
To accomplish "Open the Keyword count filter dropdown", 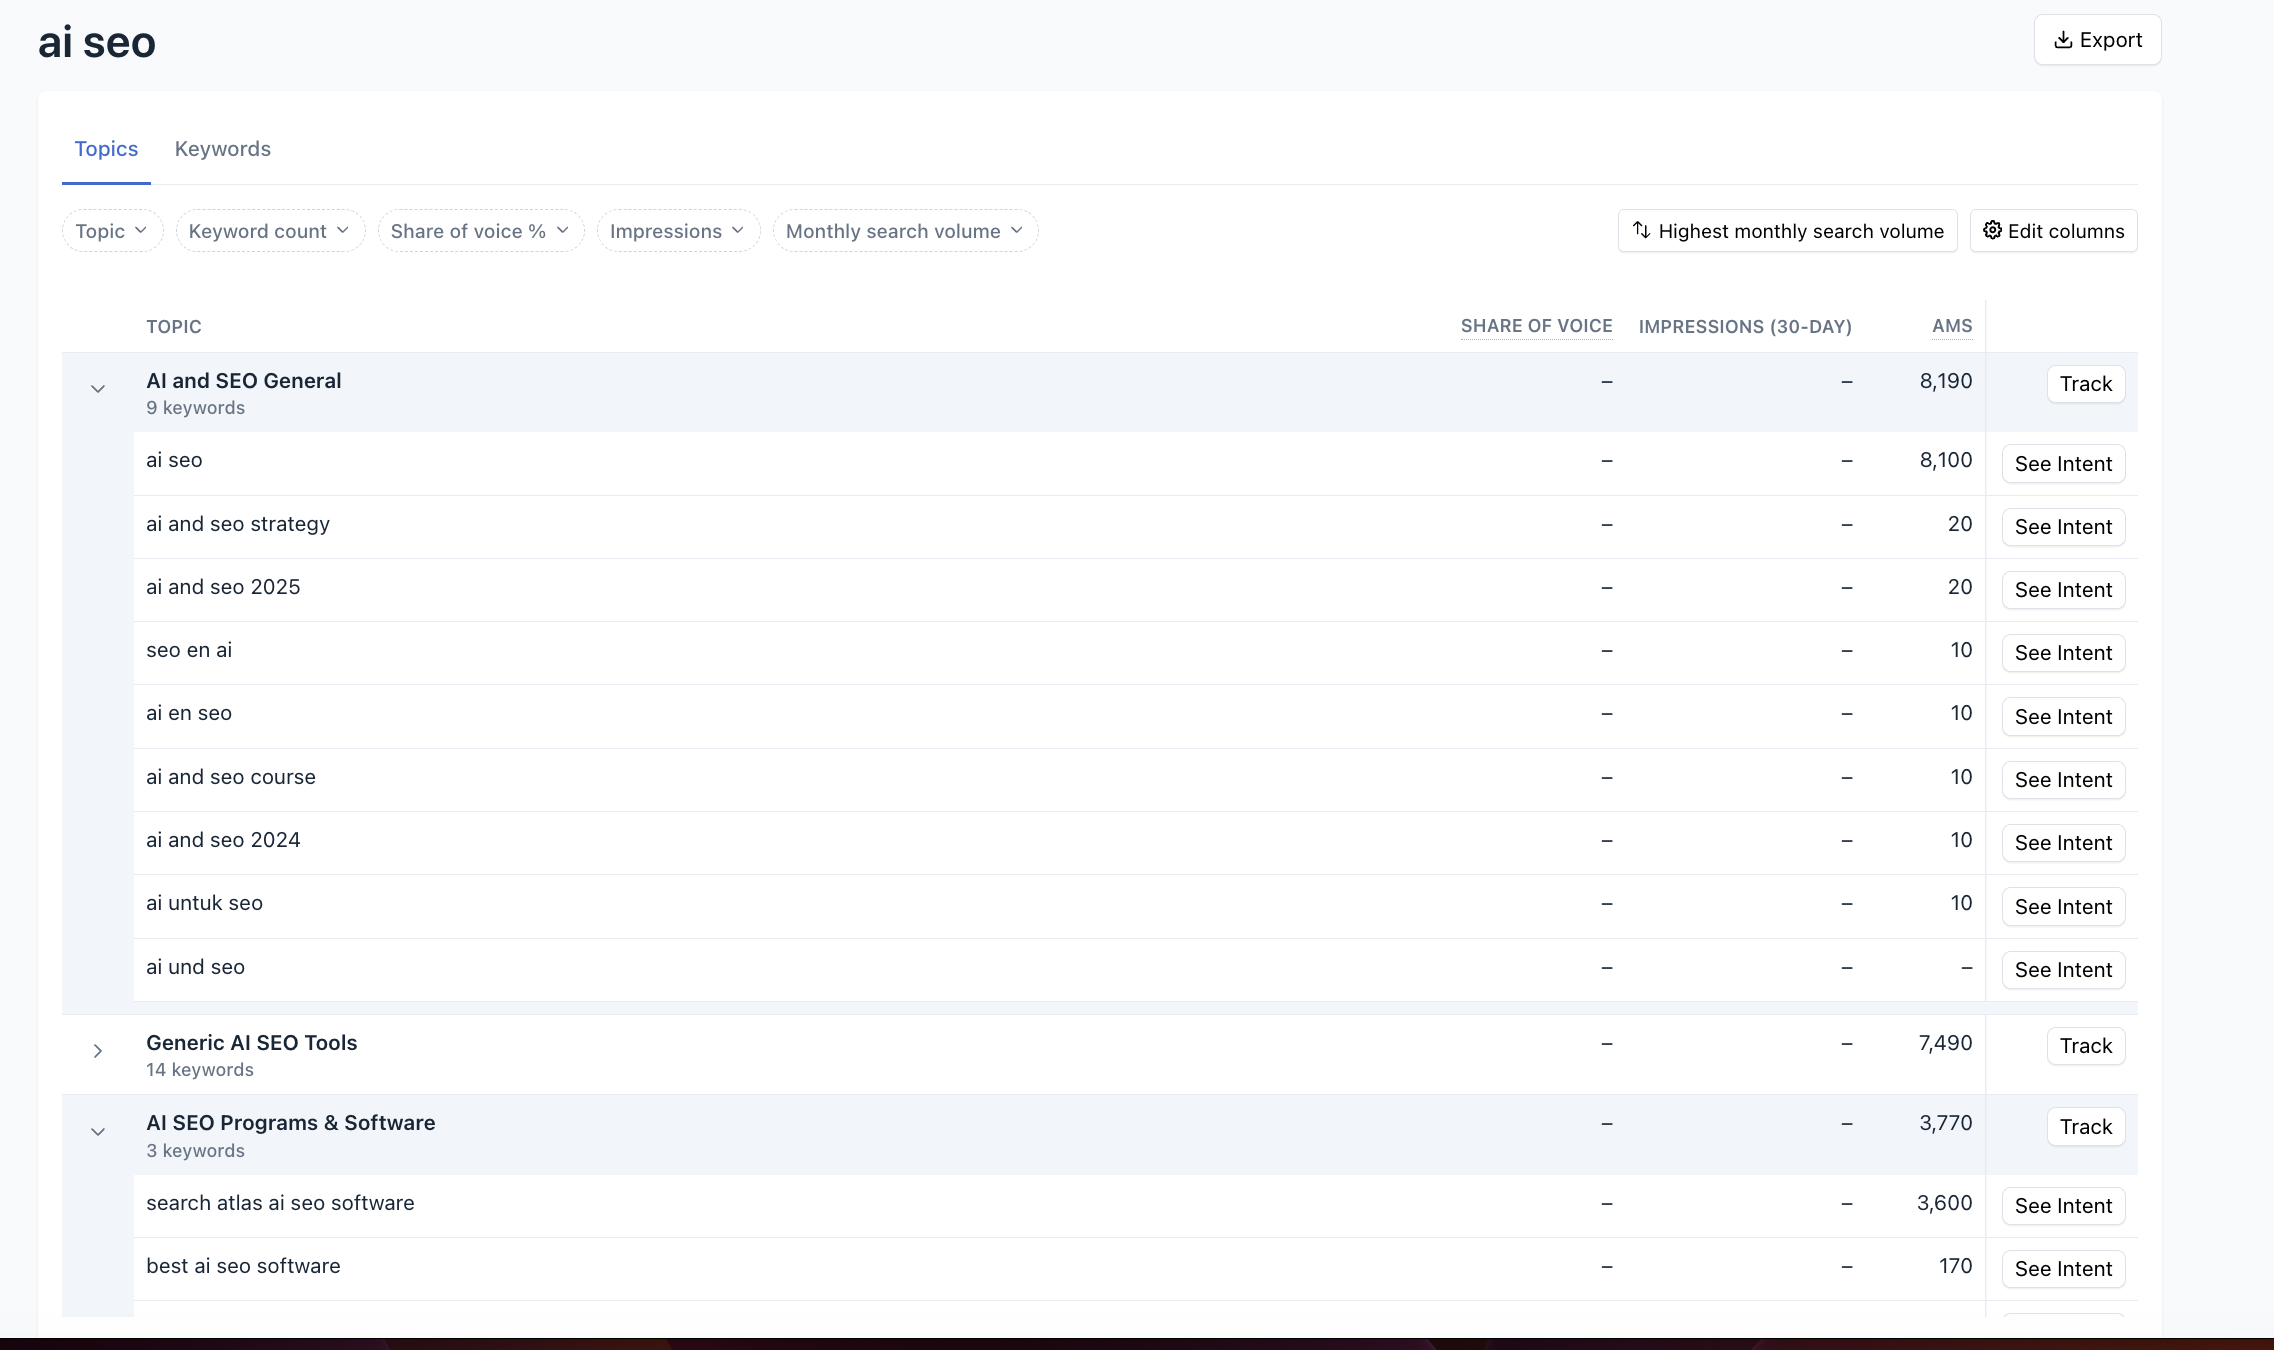I will tap(270, 231).
